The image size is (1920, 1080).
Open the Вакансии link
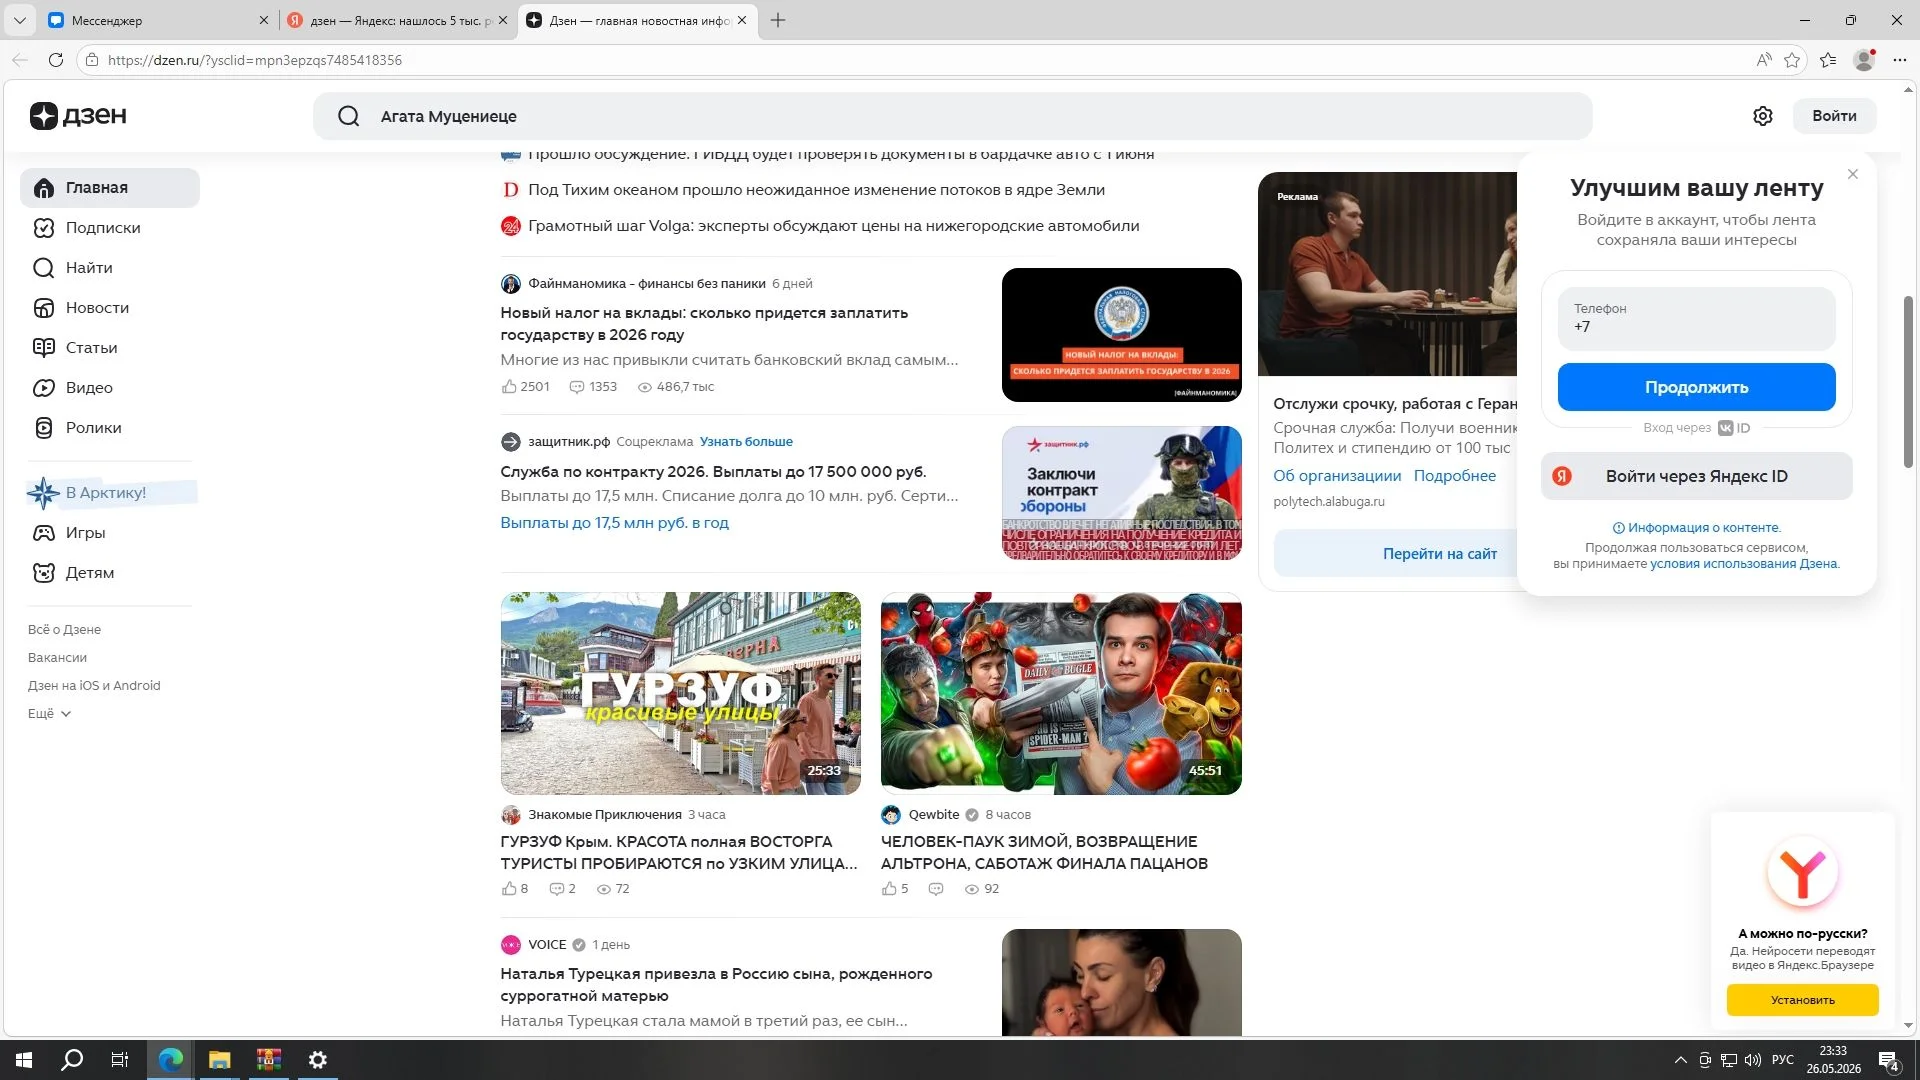(x=57, y=658)
